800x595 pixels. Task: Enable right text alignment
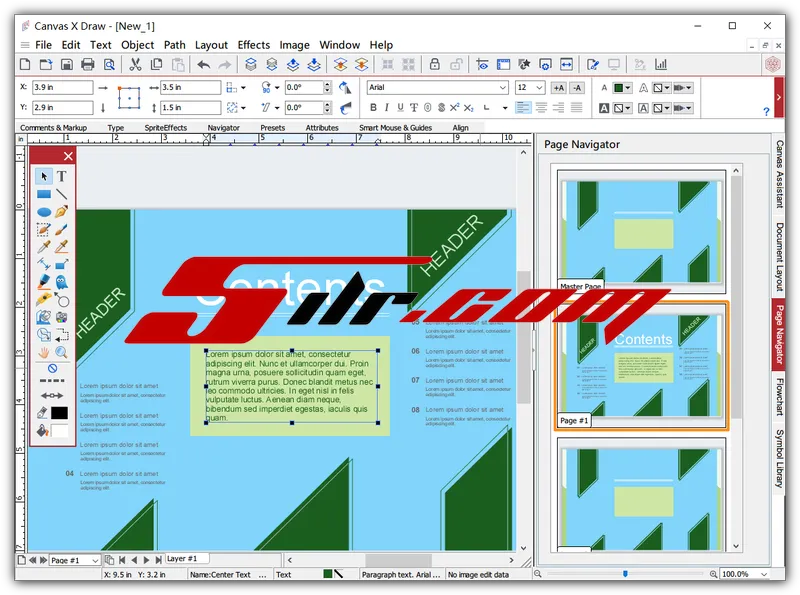(559, 107)
